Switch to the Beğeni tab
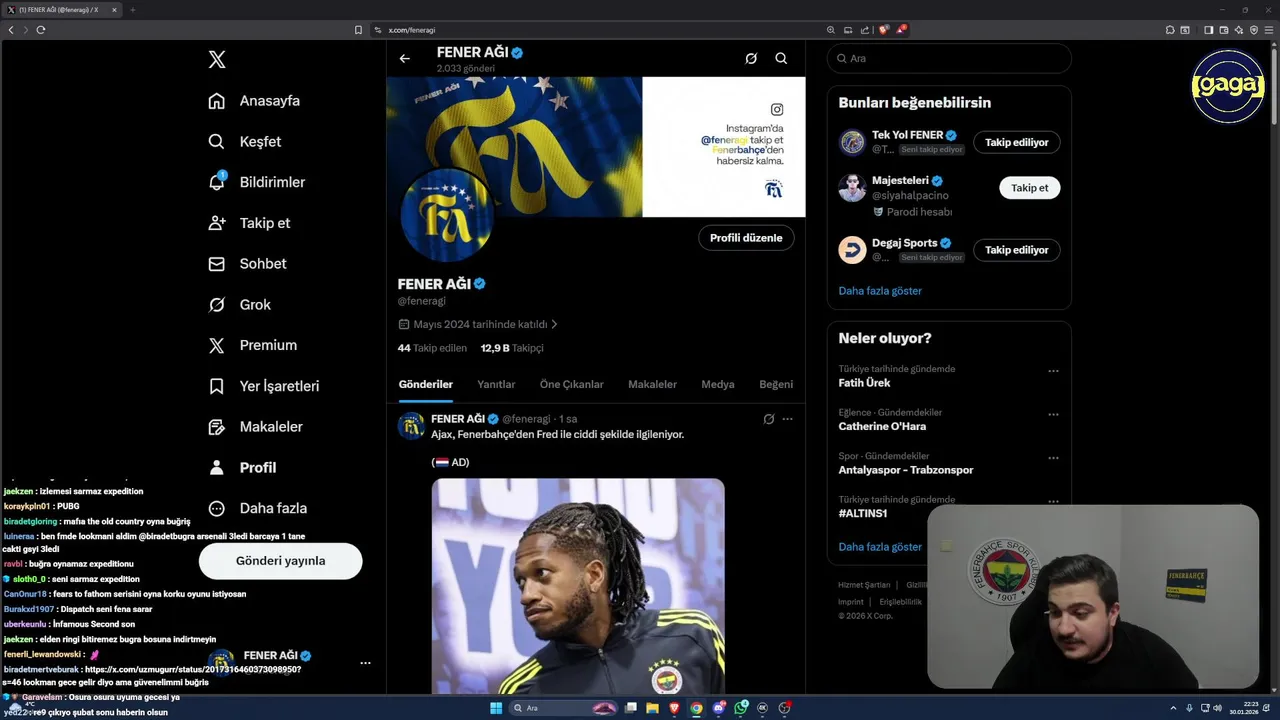Image resolution: width=1280 pixels, height=720 pixels. click(776, 384)
